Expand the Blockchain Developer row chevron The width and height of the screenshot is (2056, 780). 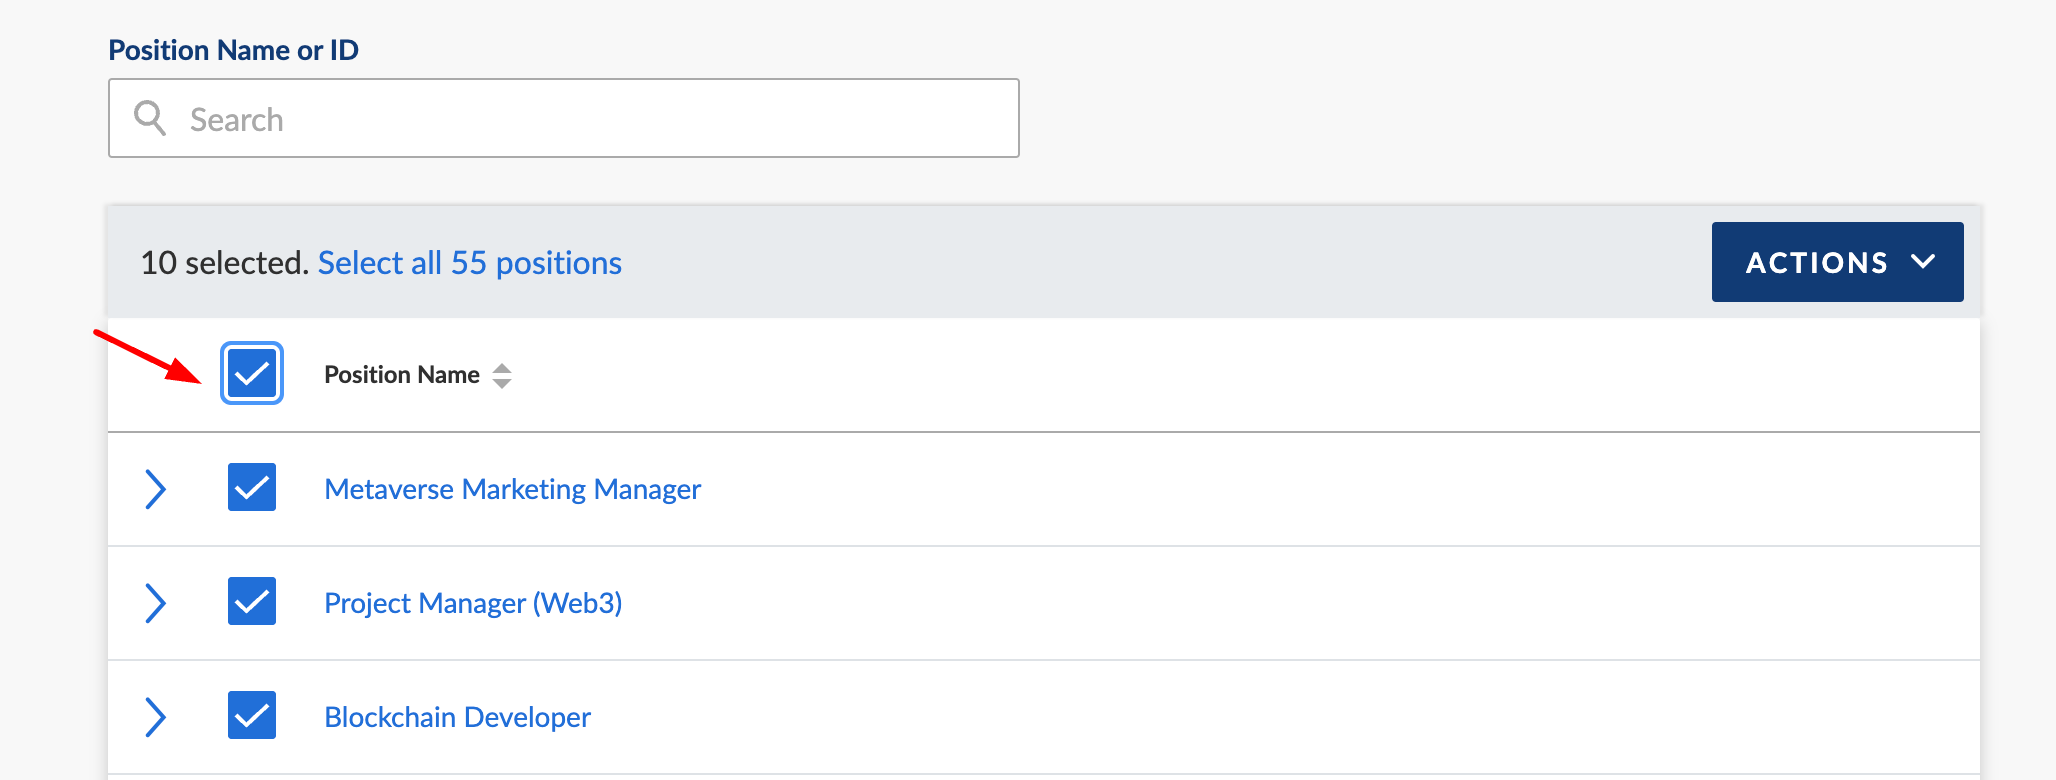[x=155, y=717]
